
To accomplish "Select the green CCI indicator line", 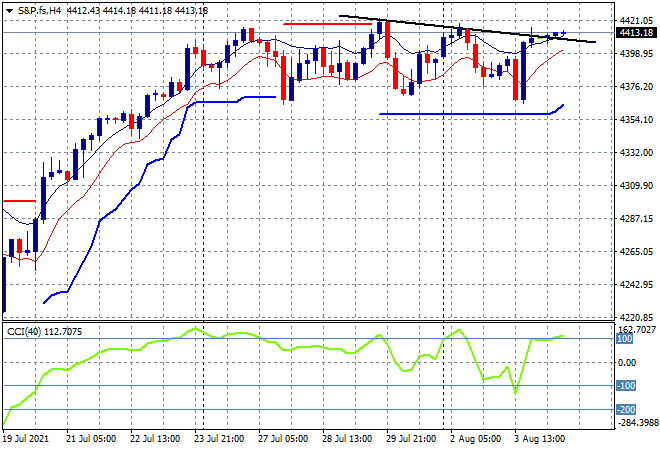I will coord(283,349).
